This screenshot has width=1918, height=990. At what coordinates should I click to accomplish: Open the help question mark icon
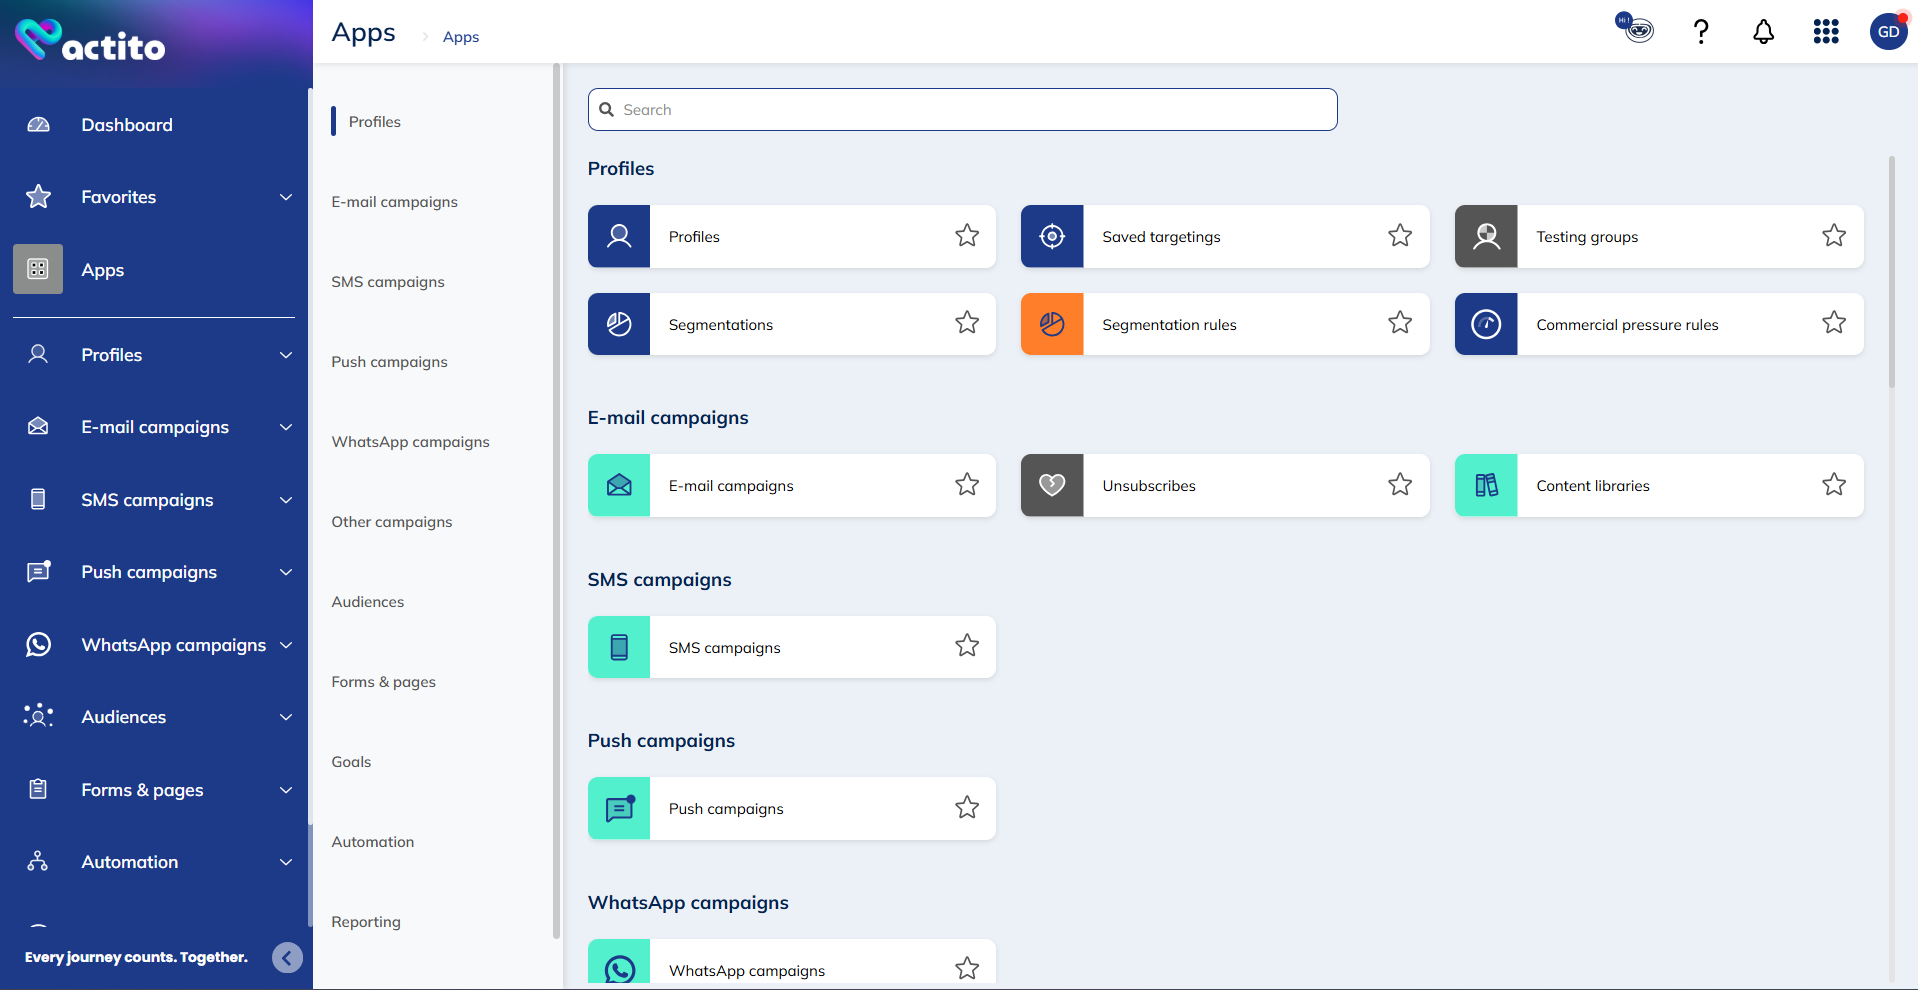(1700, 32)
